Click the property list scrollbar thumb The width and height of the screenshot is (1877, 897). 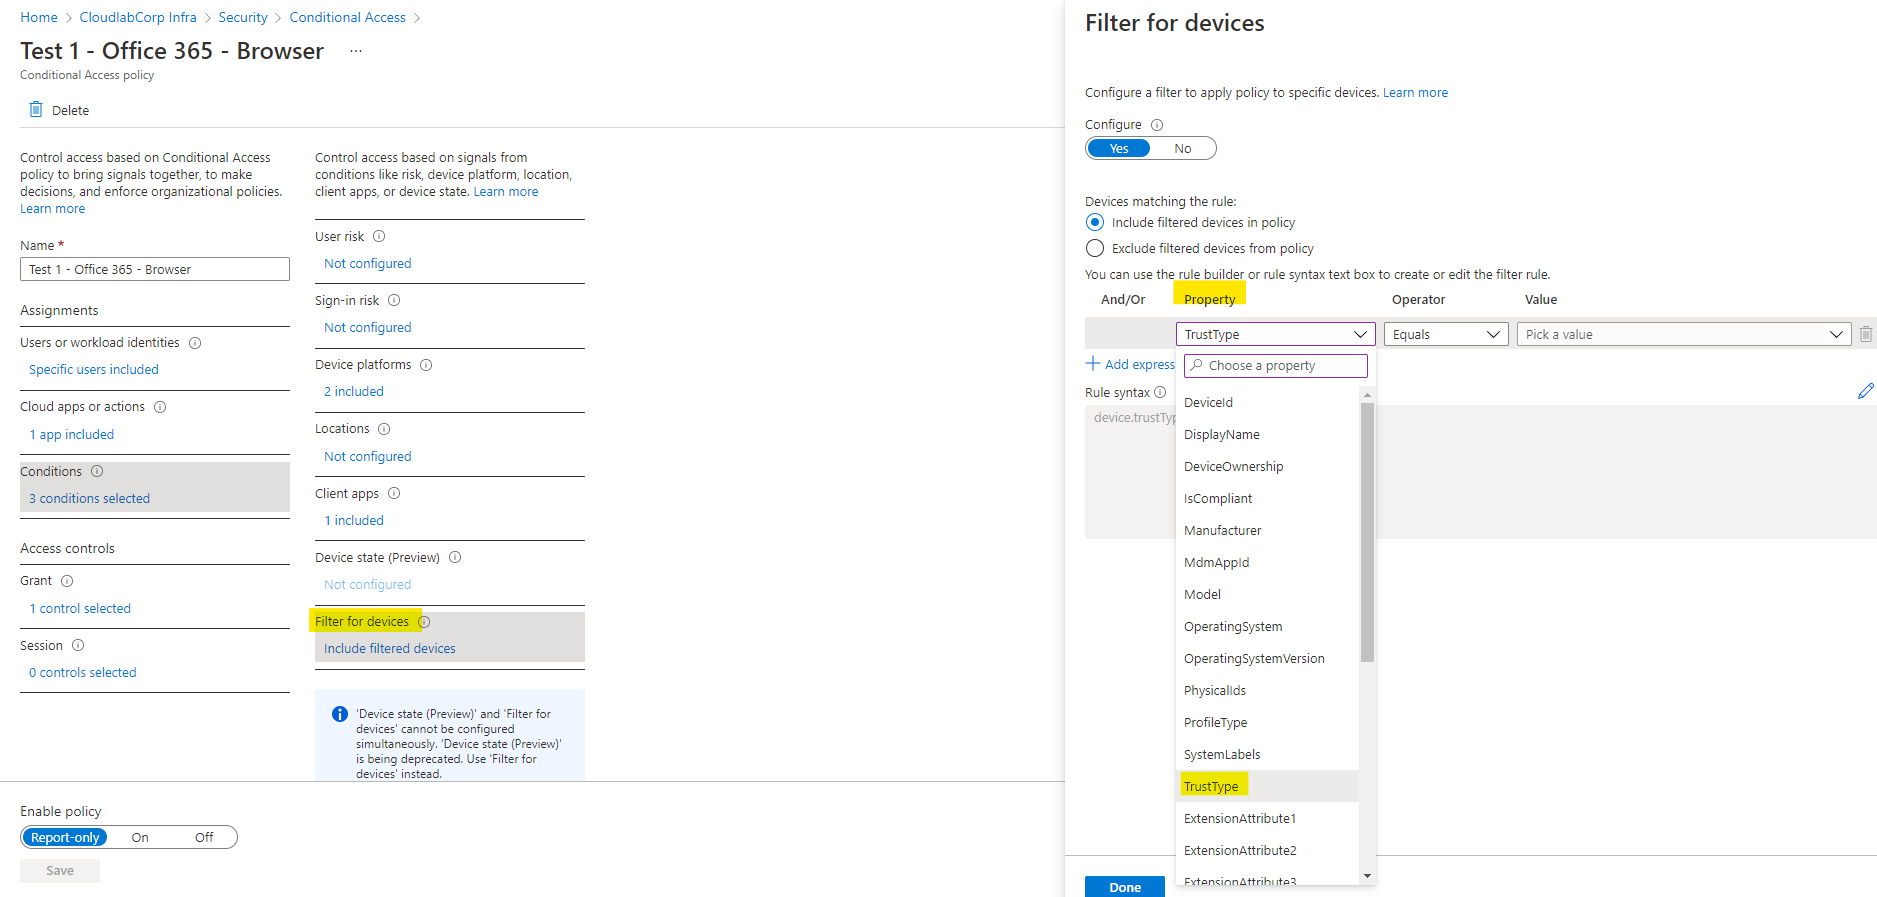[1367, 532]
